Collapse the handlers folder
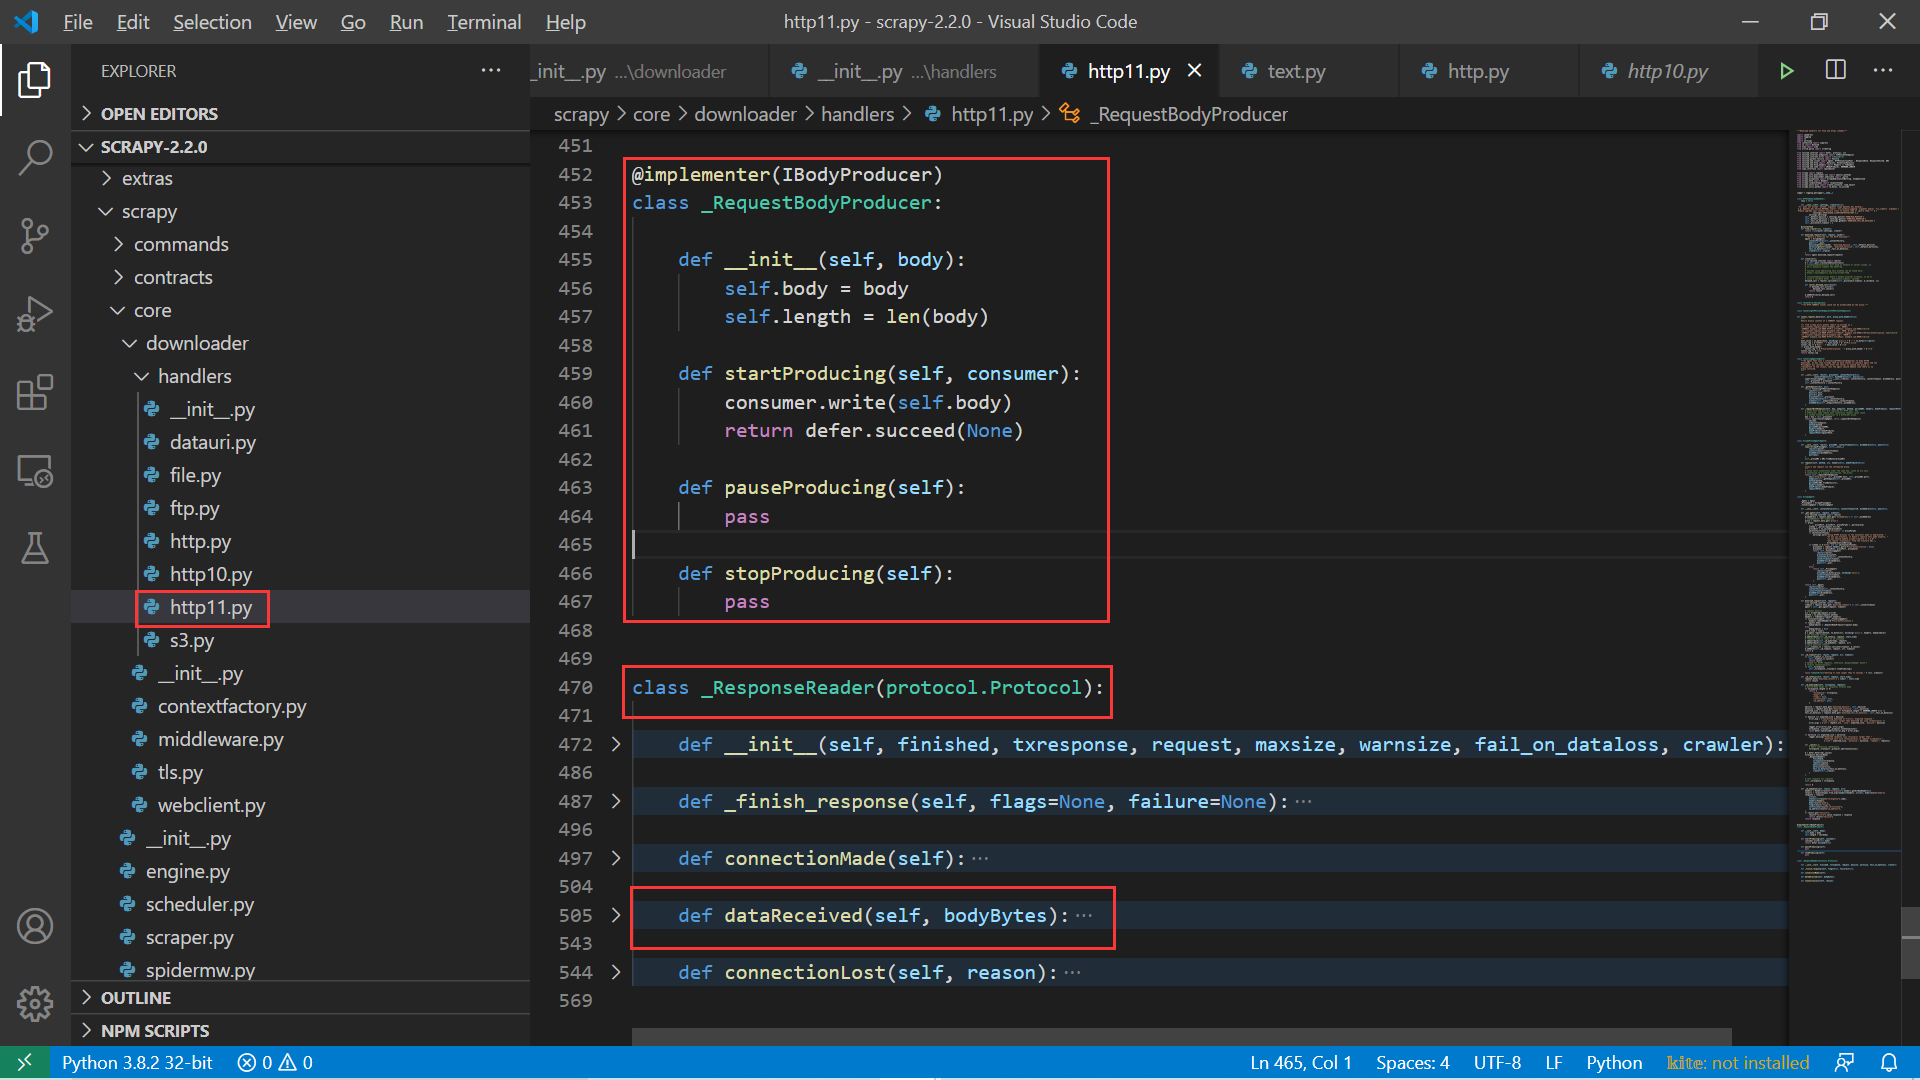The height and width of the screenshot is (1080, 1920). coord(300,376)
